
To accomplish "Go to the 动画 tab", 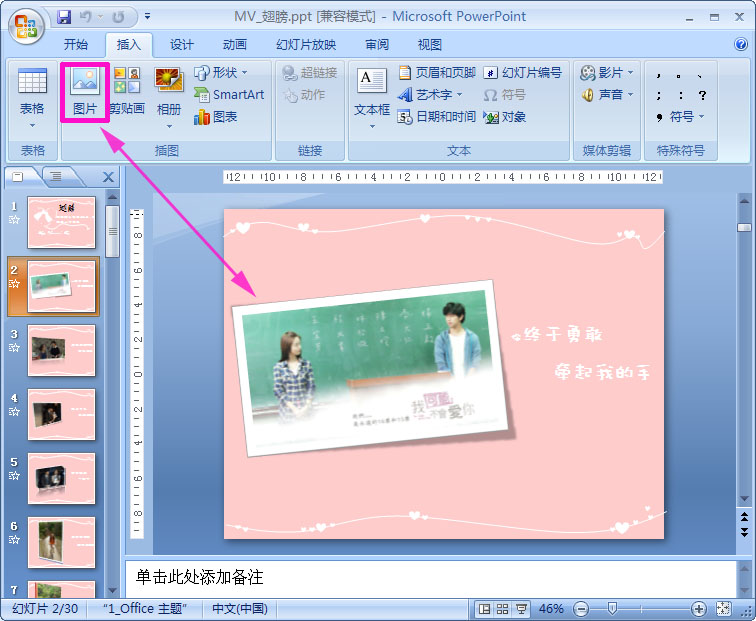I will coord(234,45).
